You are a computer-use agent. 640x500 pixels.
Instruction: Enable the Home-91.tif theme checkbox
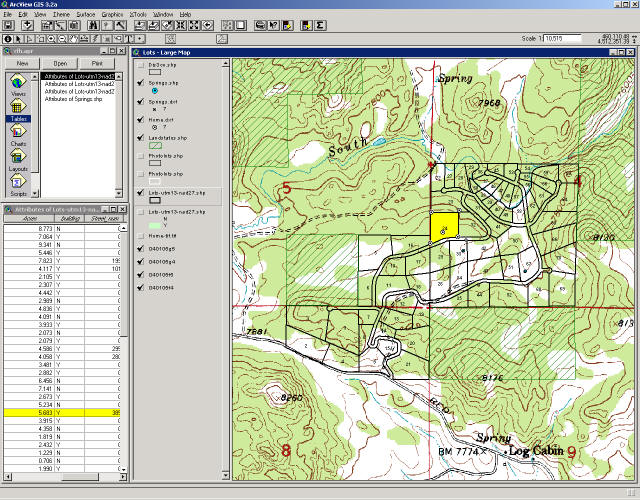(140, 236)
